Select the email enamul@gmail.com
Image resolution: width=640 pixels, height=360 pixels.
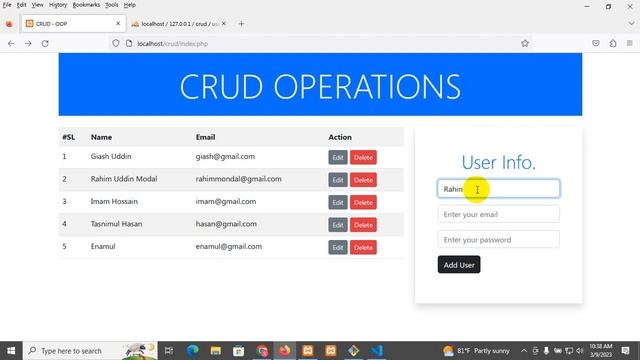[x=229, y=246]
